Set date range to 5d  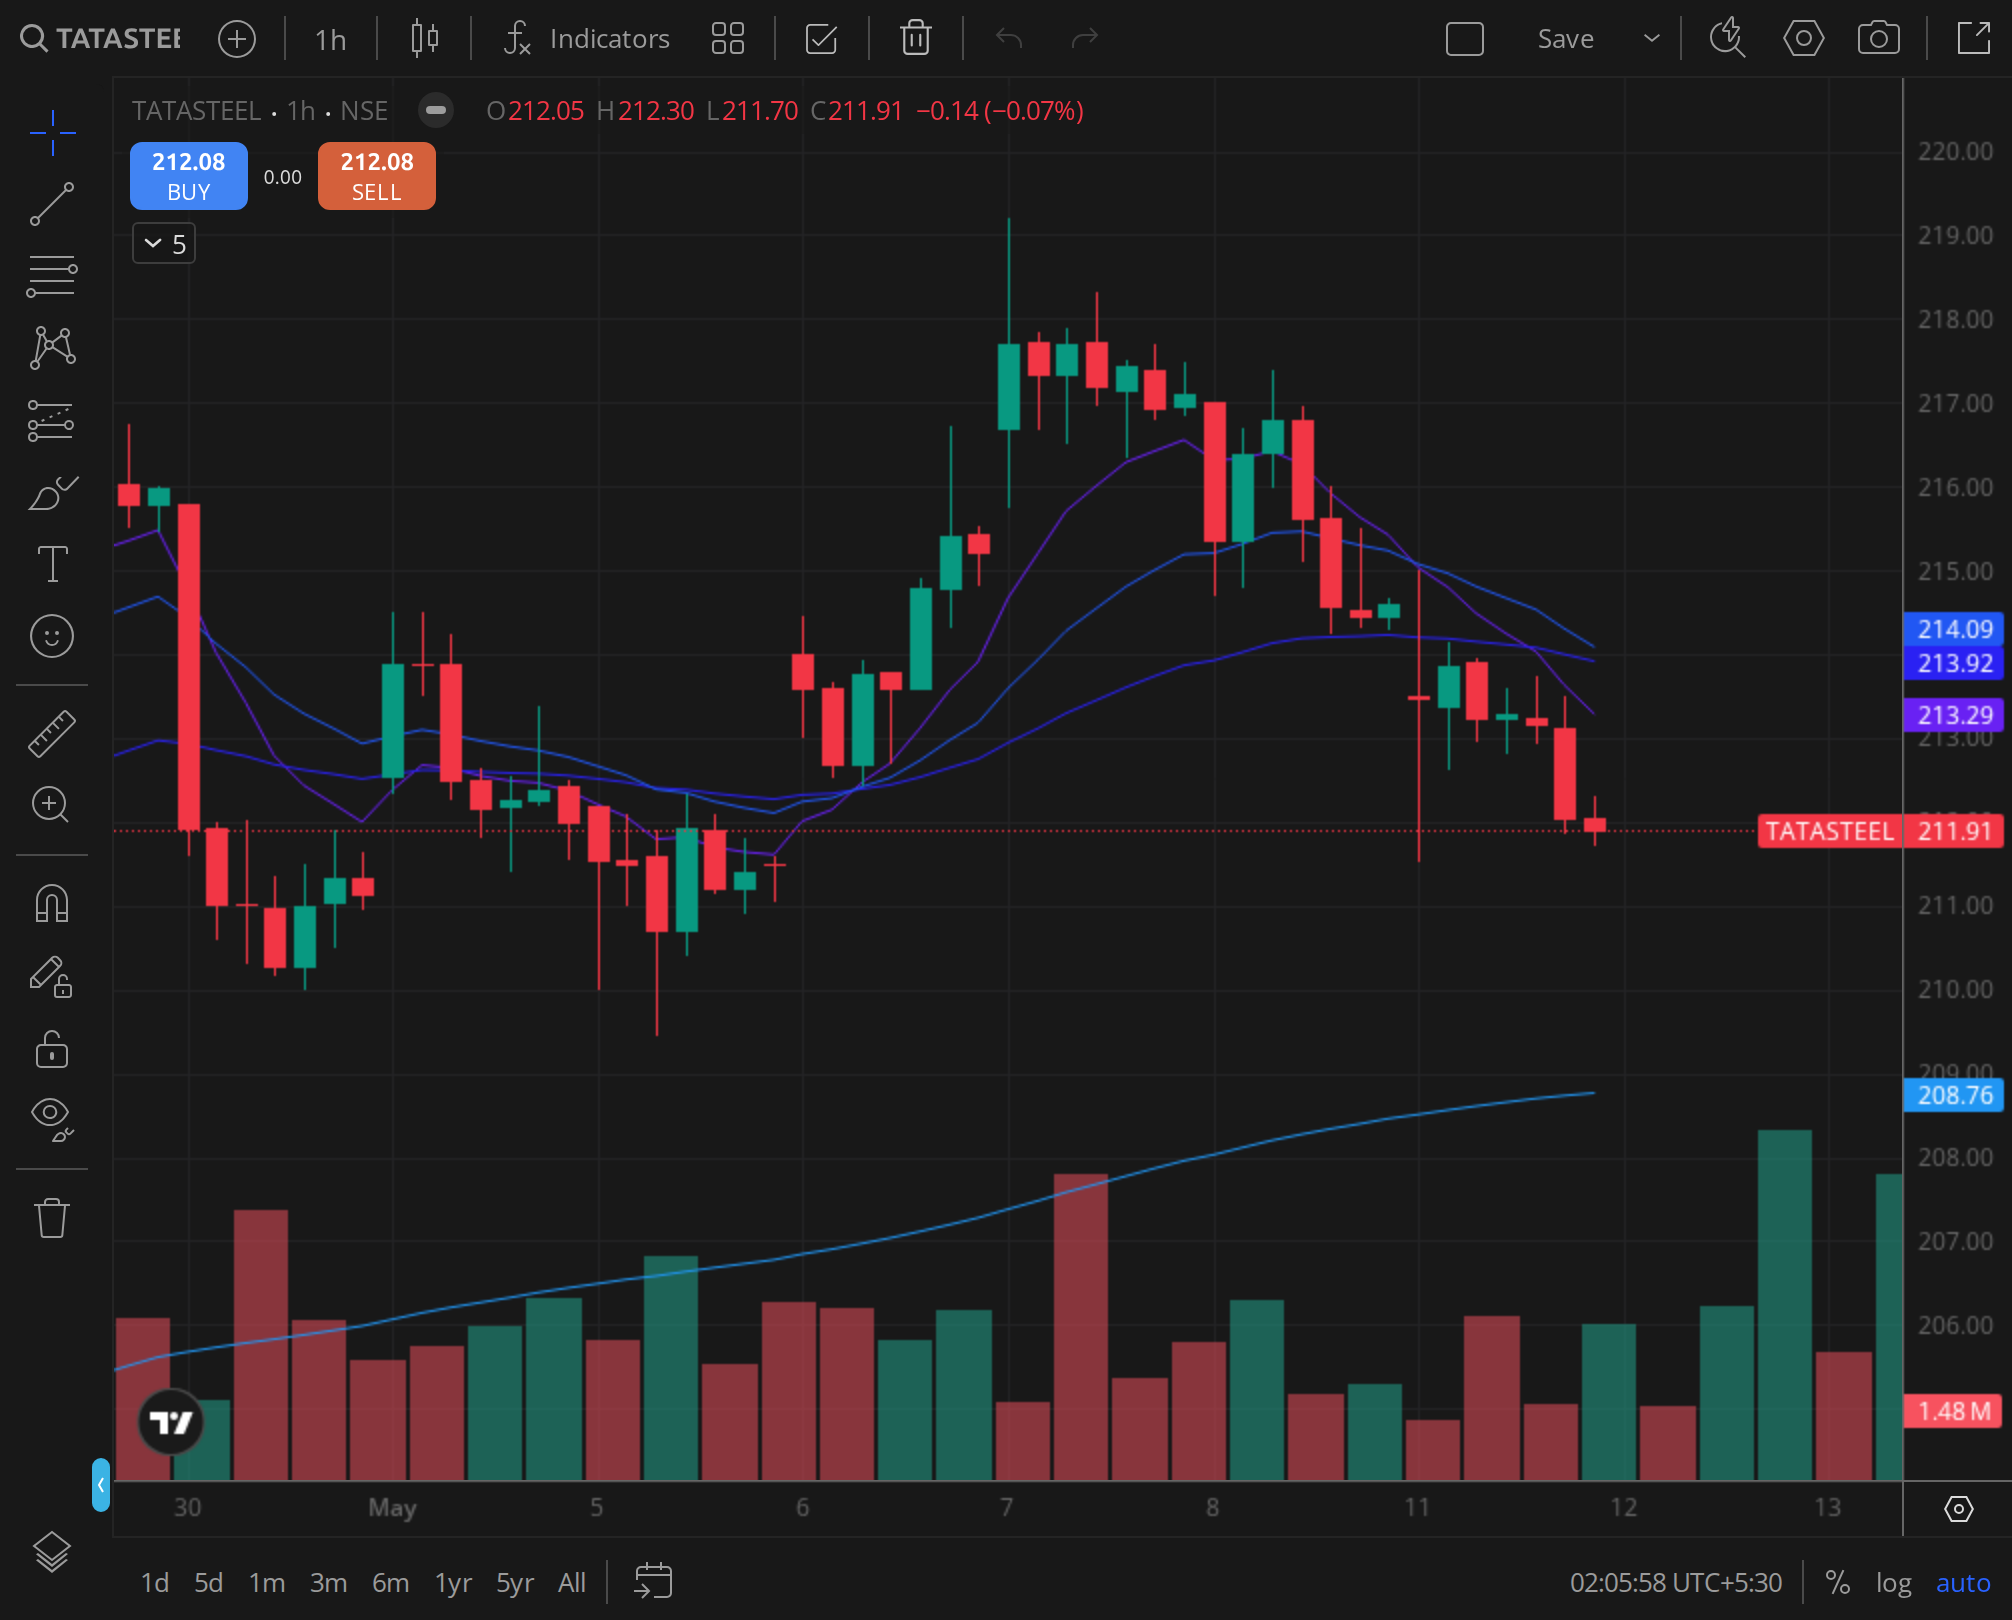coord(208,1582)
